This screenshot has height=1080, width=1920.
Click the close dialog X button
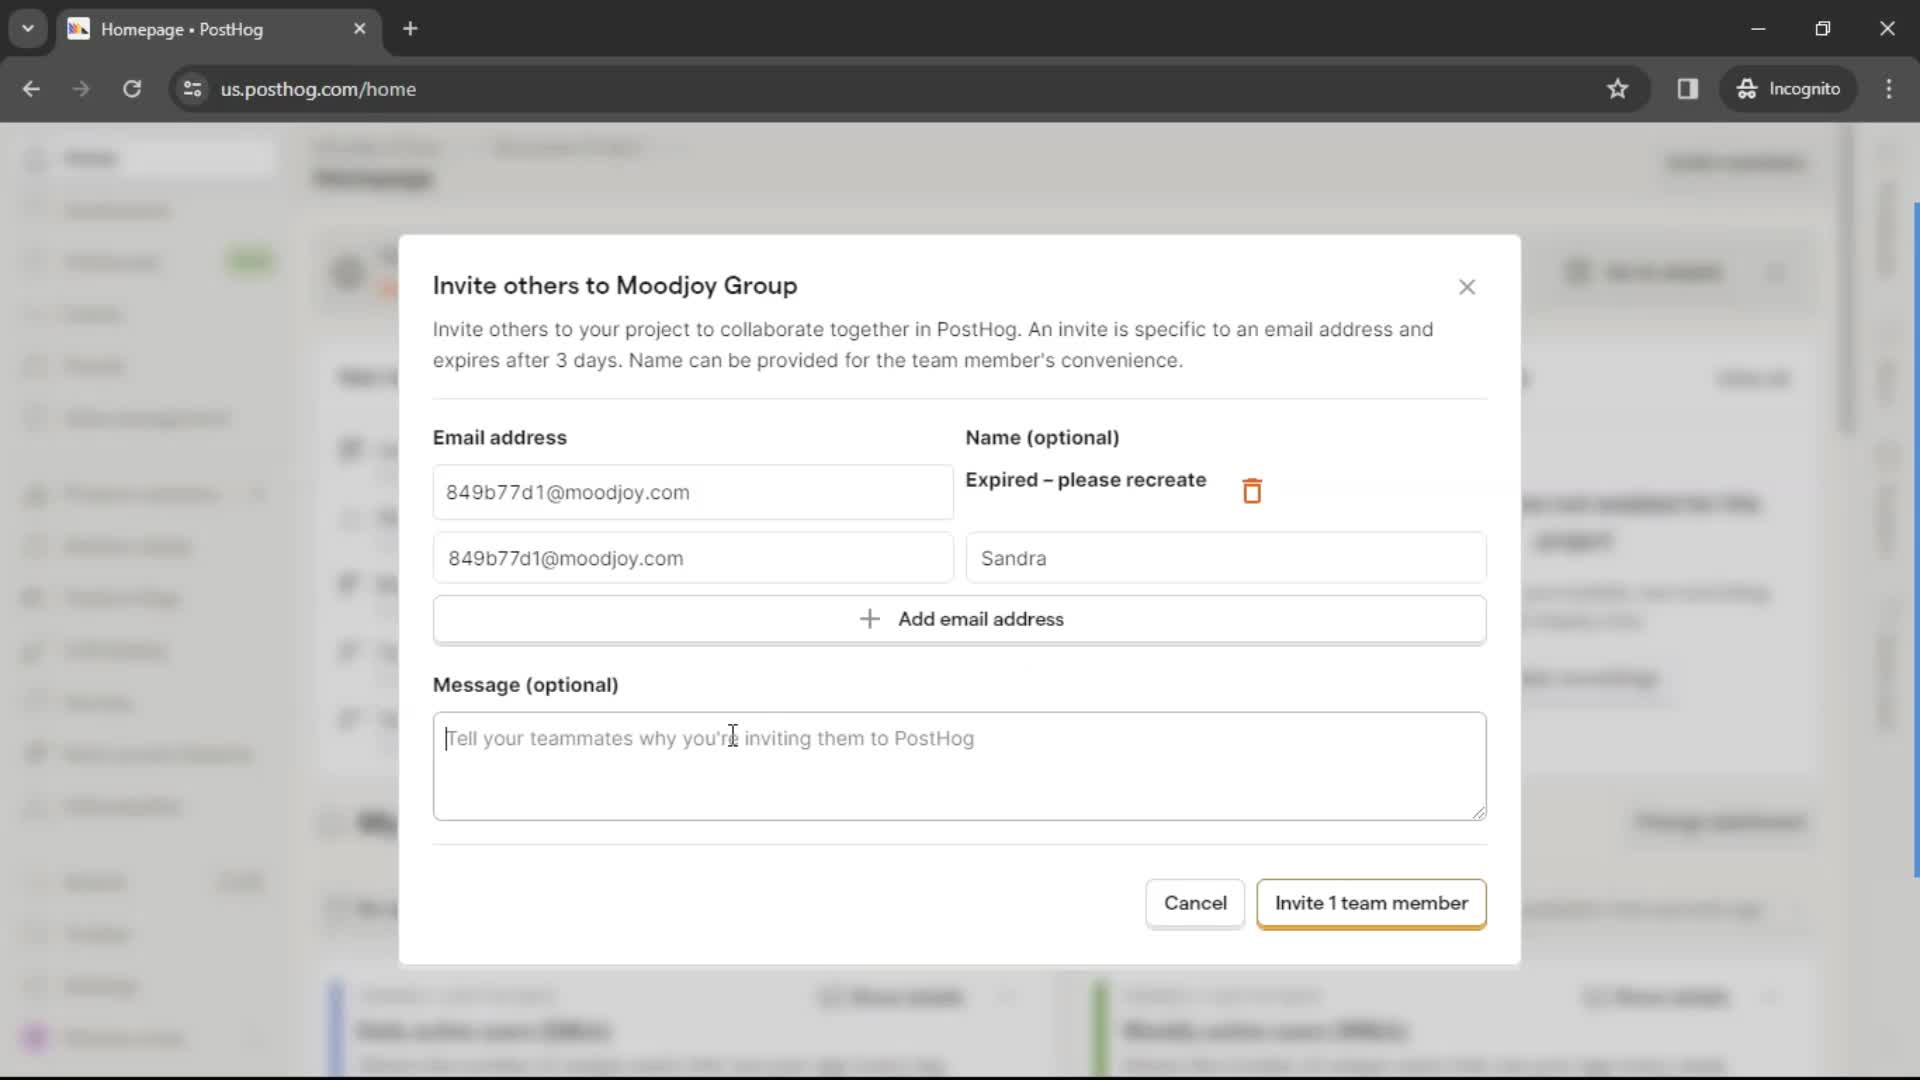[1465, 286]
